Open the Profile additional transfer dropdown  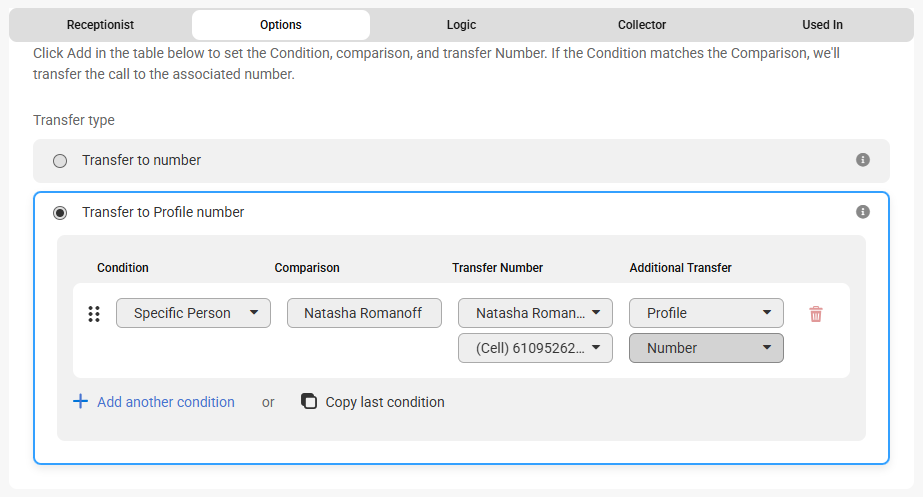point(706,313)
